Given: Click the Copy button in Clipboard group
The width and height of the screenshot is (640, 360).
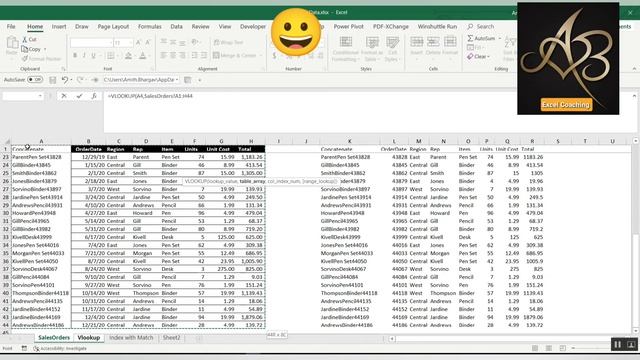Looking at the screenshot, I should click(x=31, y=49).
